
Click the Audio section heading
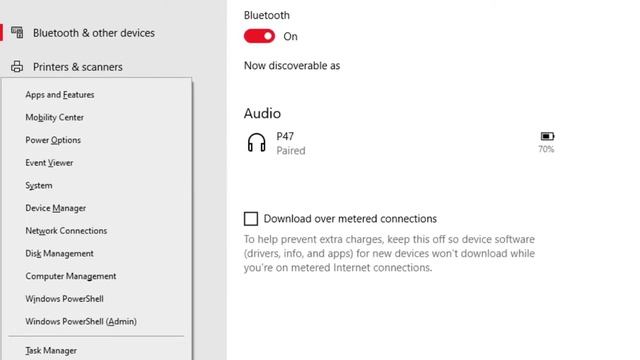[x=262, y=113]
